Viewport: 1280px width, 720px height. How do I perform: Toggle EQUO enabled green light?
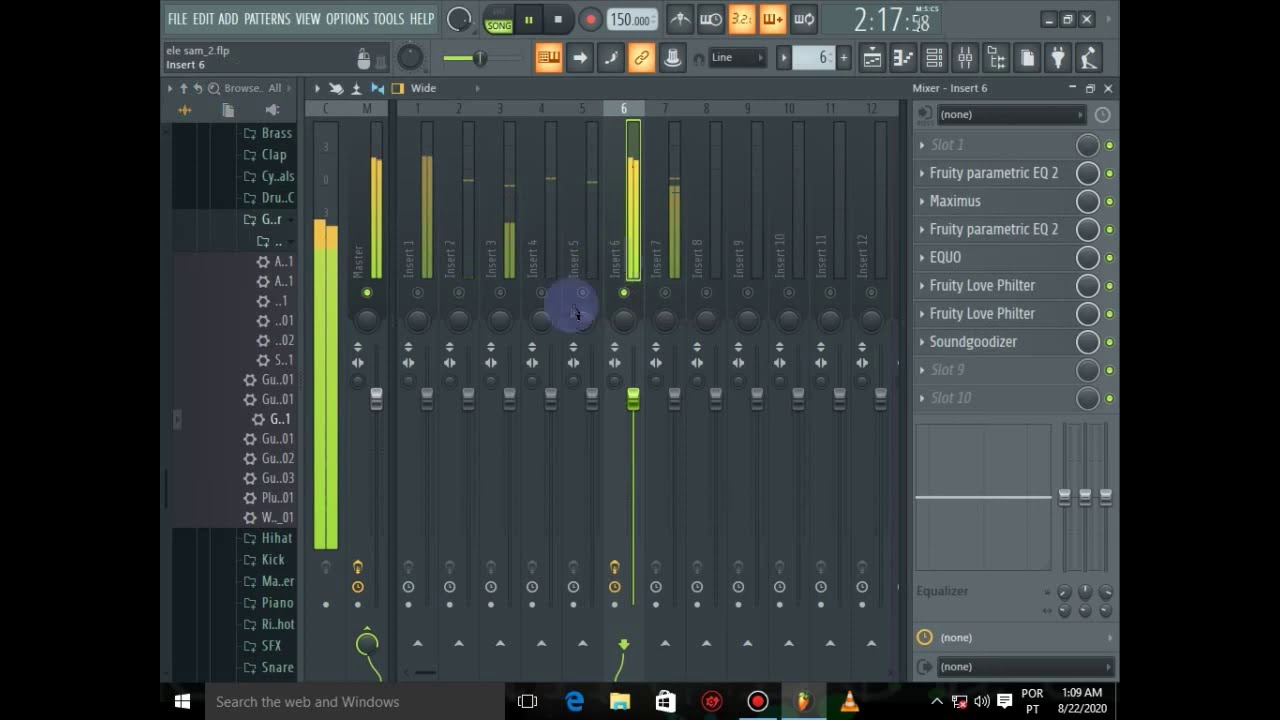[1109, 257]
